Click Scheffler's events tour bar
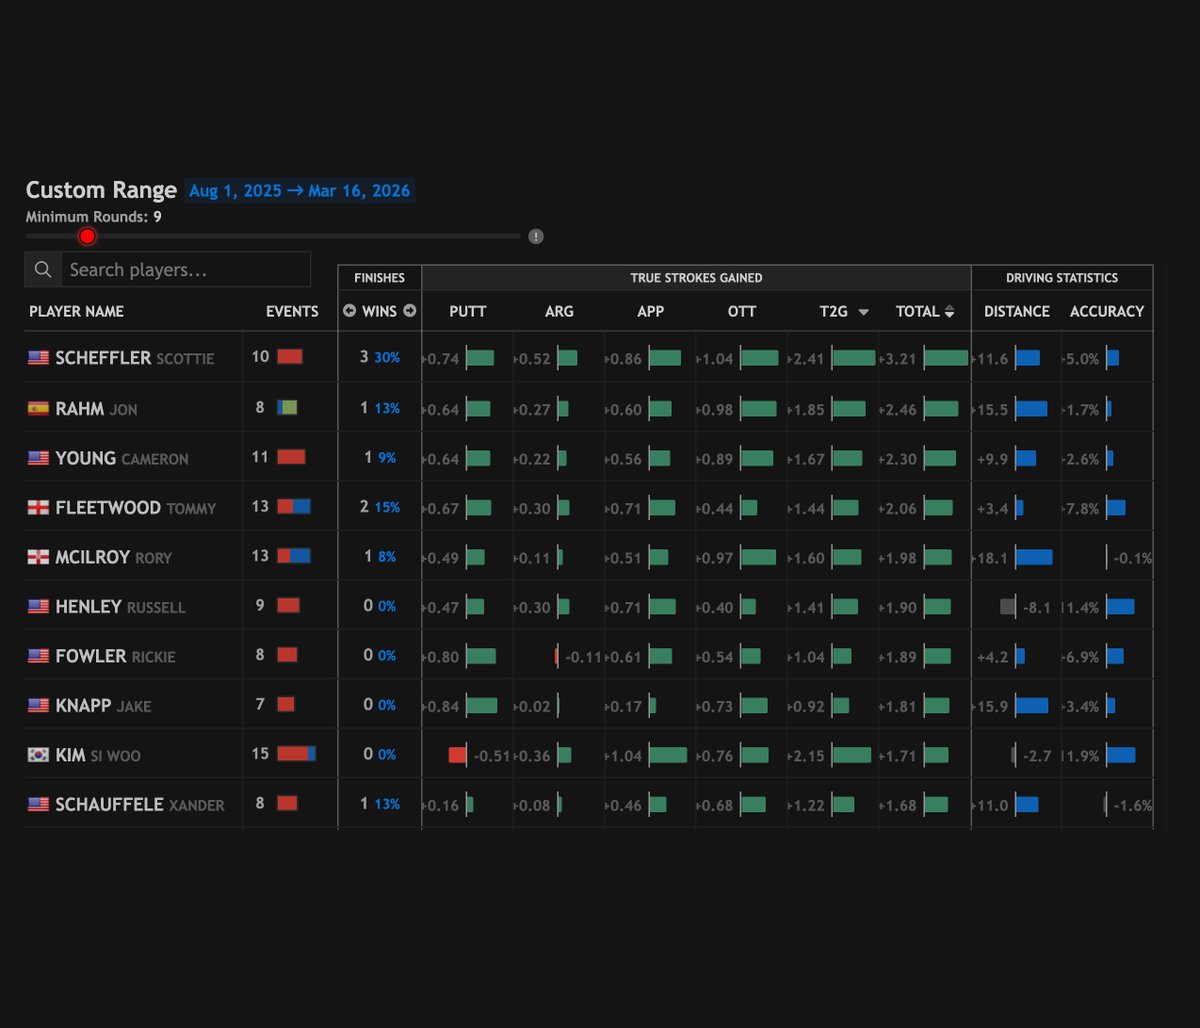Viewport: 1200px width, 1028px height. click(290, 356)
